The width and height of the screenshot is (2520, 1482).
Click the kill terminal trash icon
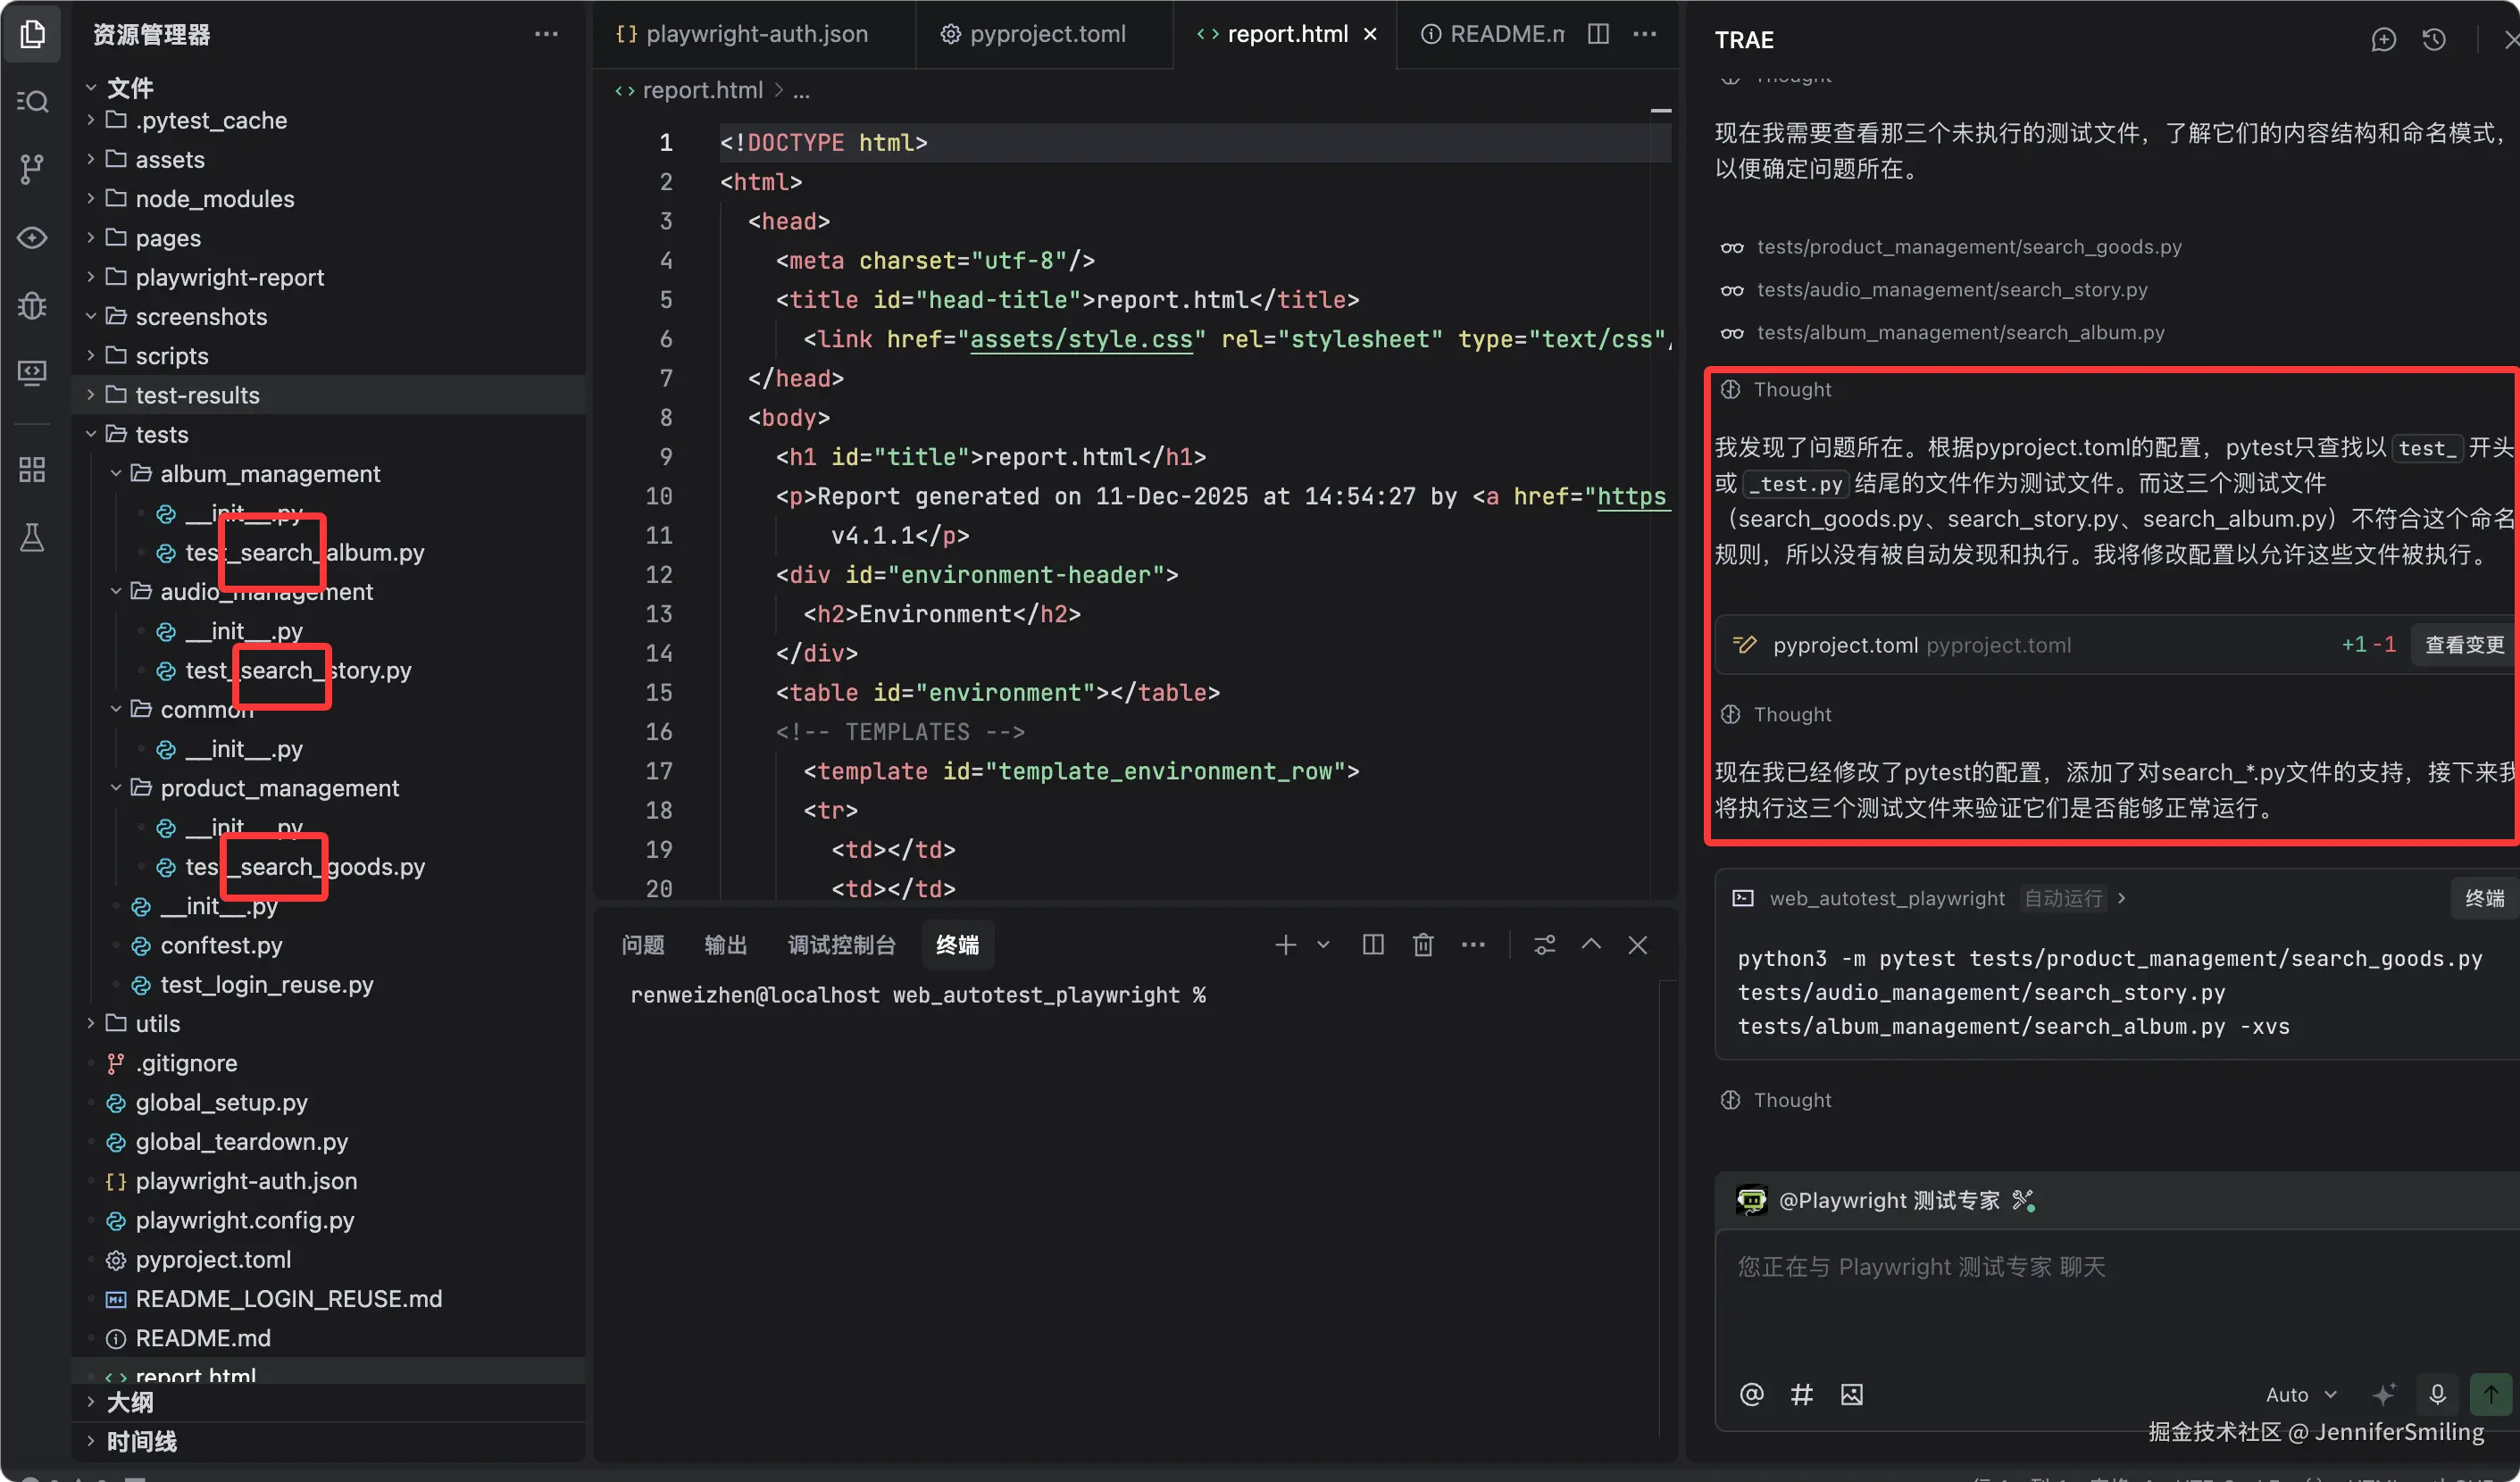click(x=1422, y=944)
